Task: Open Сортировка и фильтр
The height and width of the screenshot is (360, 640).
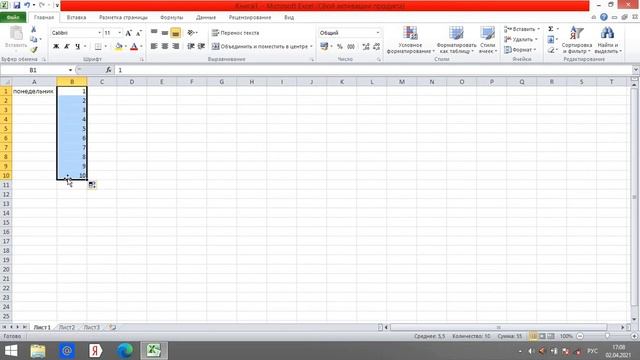Action: (577, 40)
